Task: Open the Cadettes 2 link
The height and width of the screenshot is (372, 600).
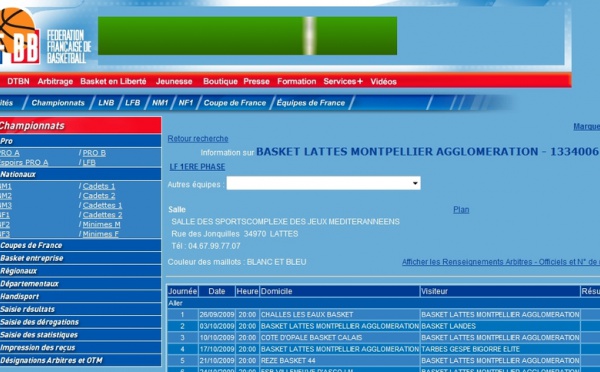Action: click(103, 215)
